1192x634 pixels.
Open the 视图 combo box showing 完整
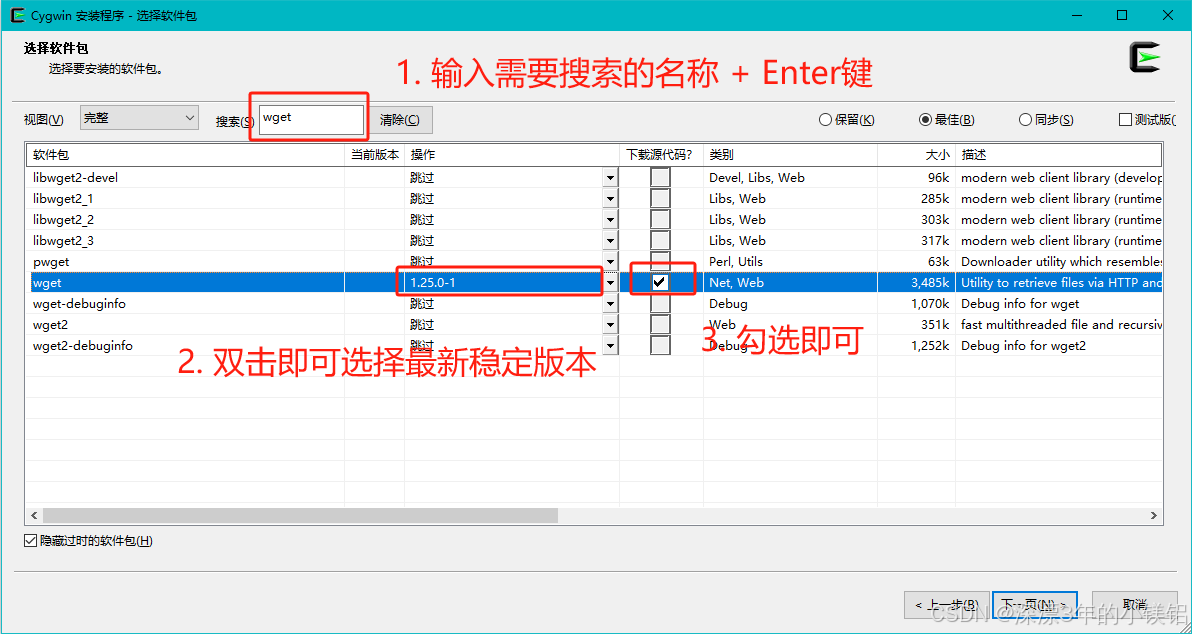tap(139, 118)
